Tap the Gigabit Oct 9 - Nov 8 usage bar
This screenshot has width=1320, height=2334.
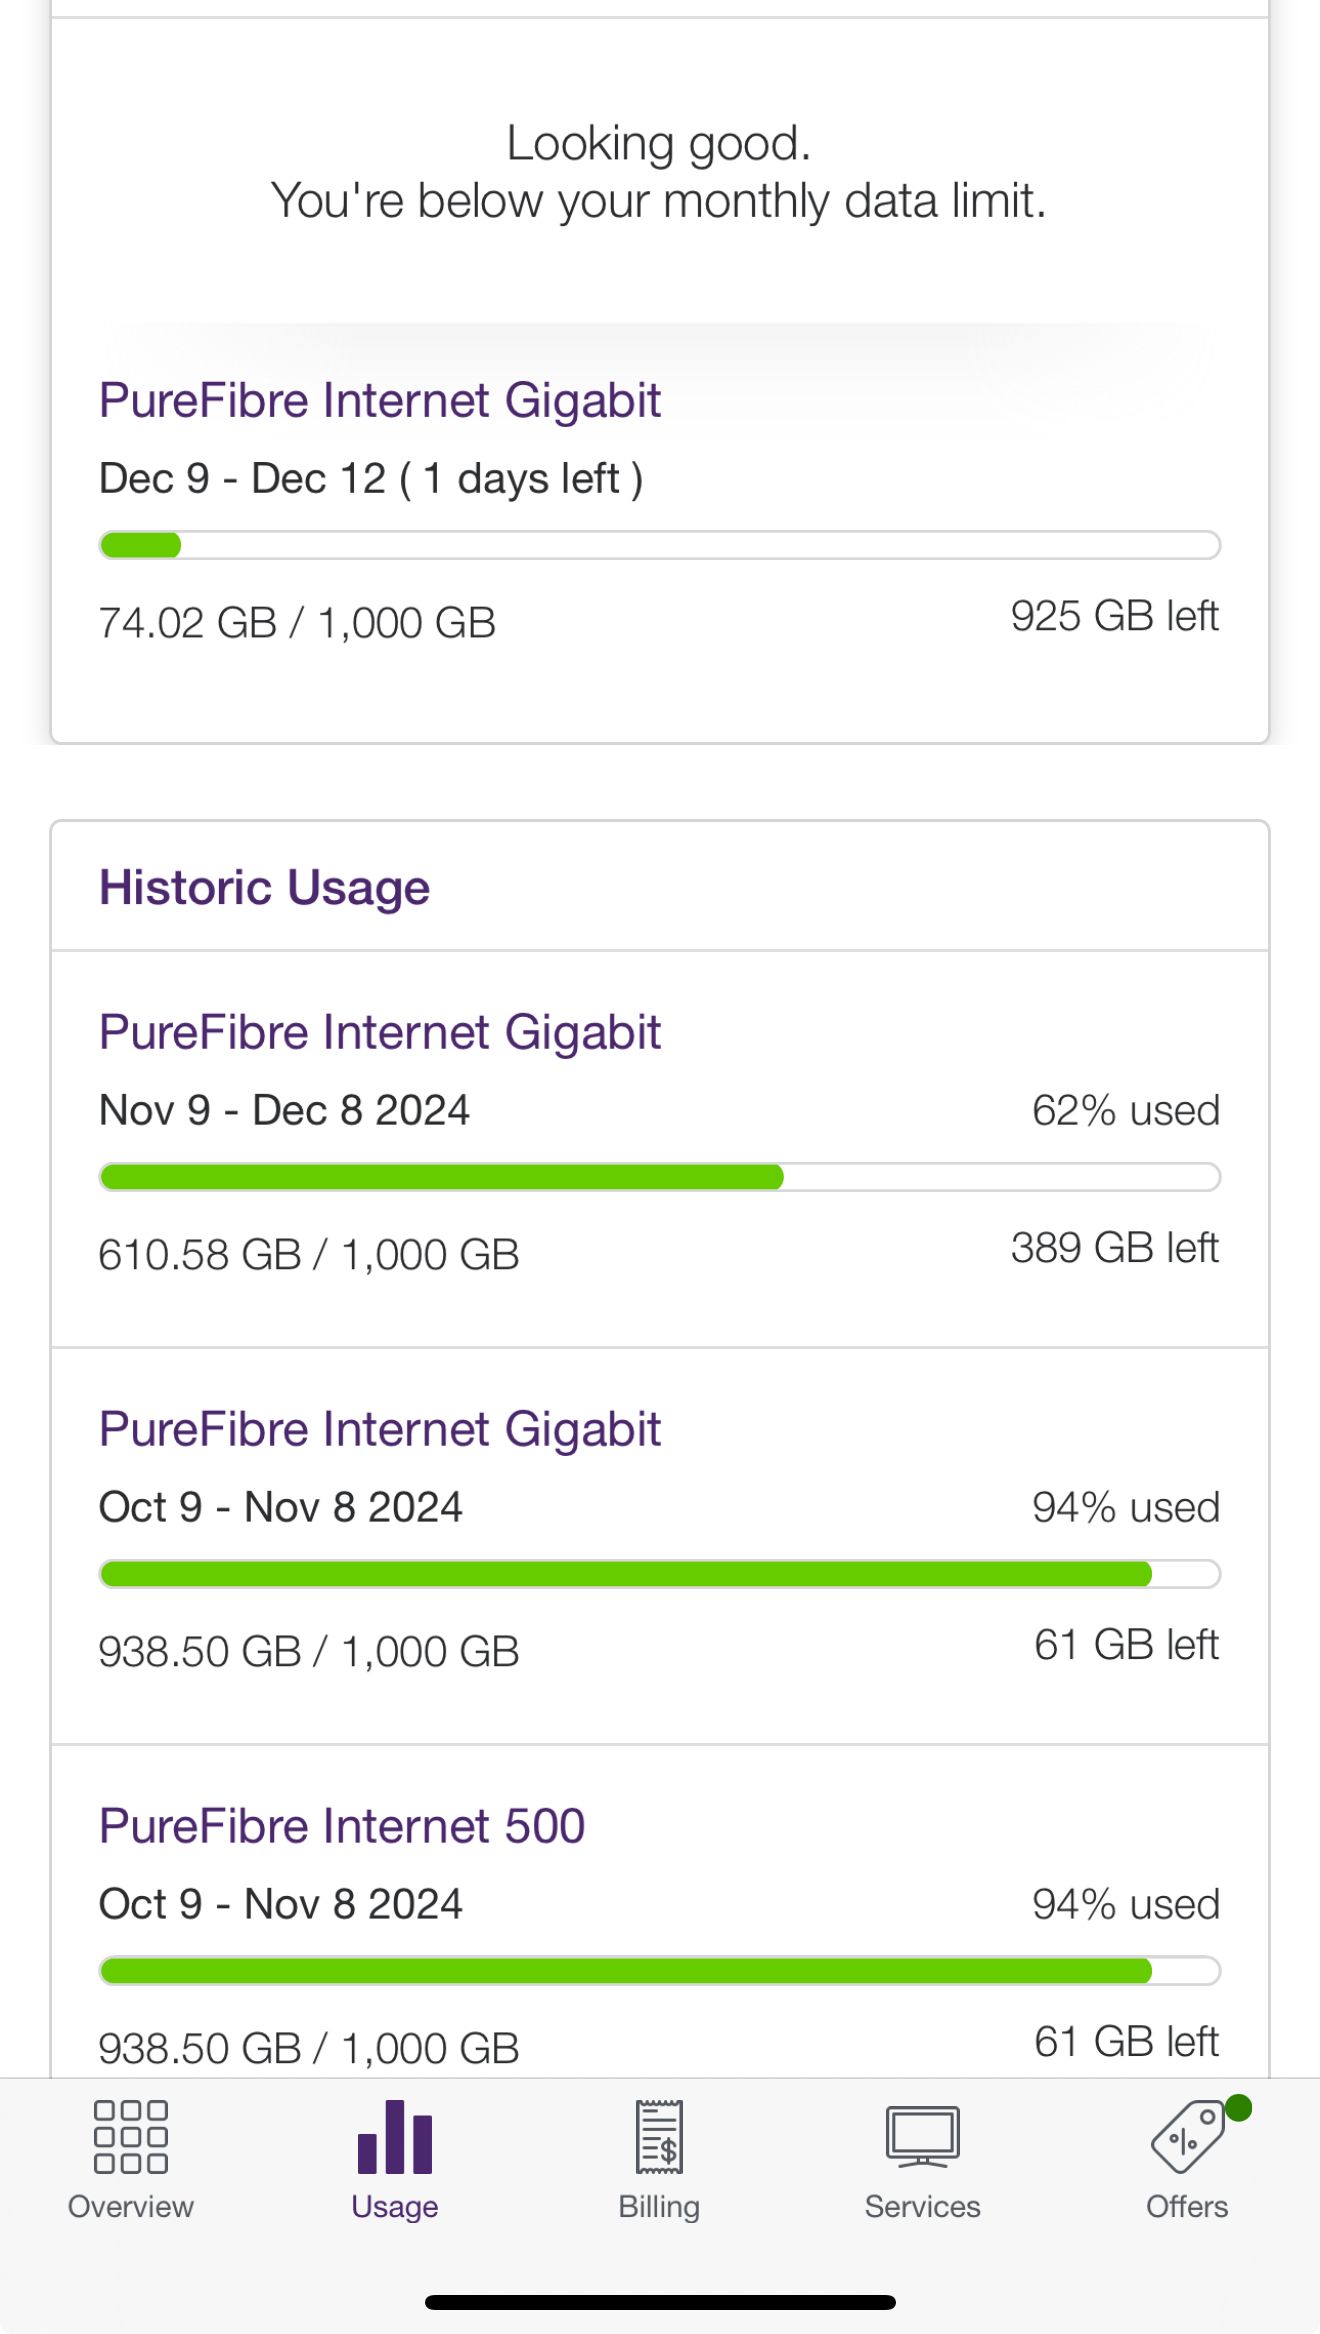(x=659, y=1574)
